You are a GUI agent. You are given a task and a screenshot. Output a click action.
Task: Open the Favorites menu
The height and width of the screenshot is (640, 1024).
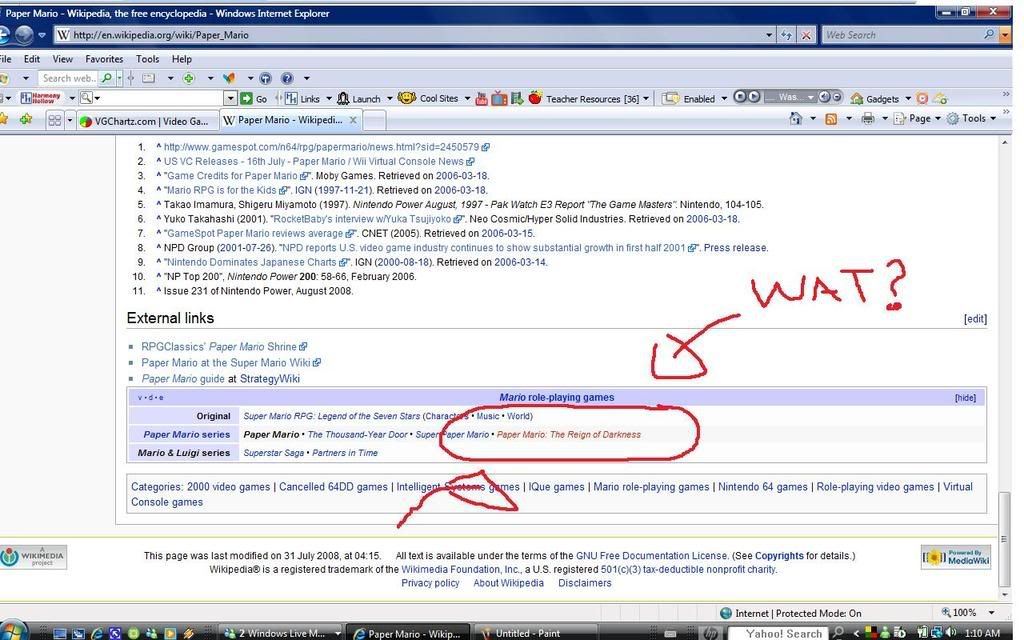click(104, 59)
